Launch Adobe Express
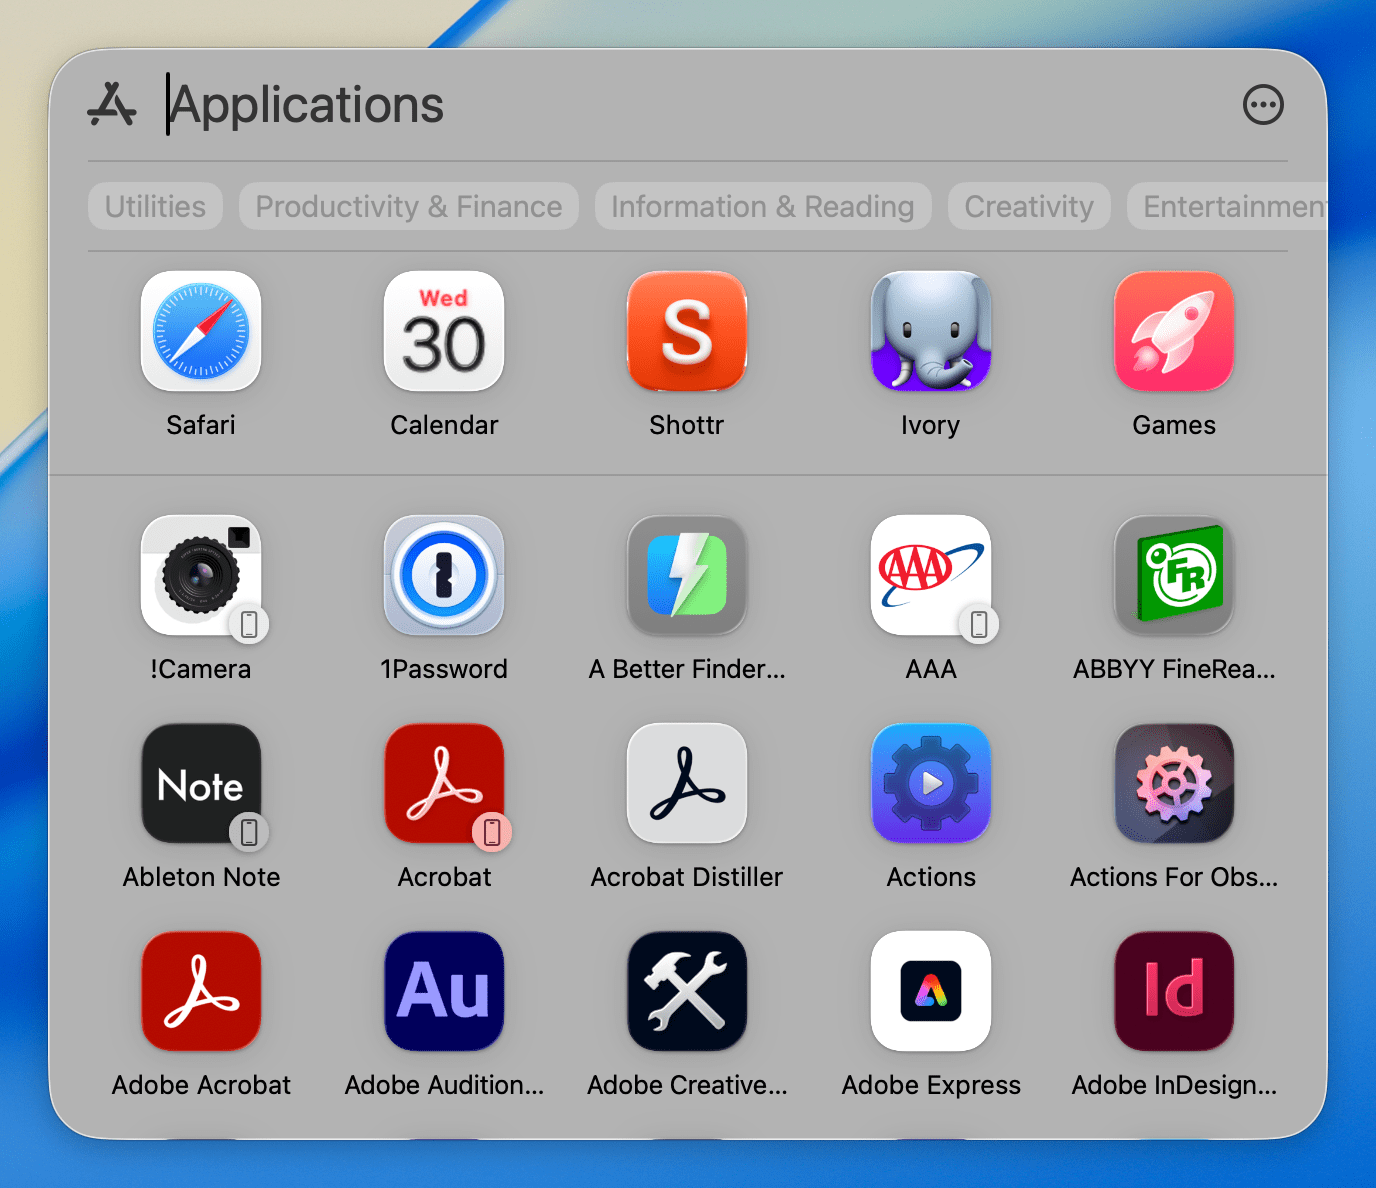The image size is (1376, 1188). 931,991
